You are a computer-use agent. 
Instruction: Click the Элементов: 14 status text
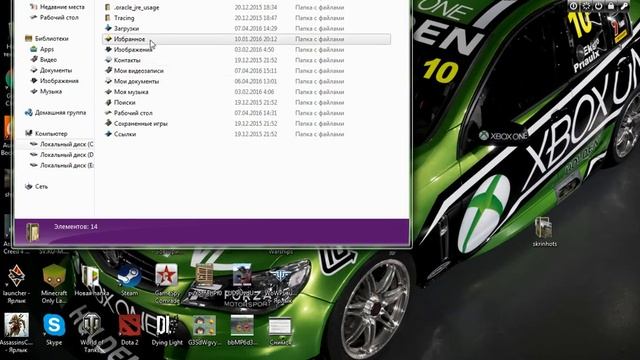tap(76, 227)
